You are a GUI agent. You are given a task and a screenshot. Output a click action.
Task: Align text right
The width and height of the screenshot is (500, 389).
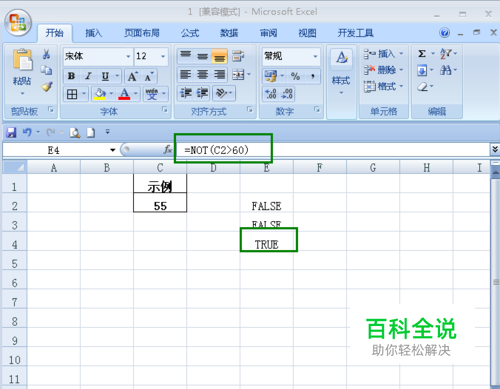[x=219, y=74]
